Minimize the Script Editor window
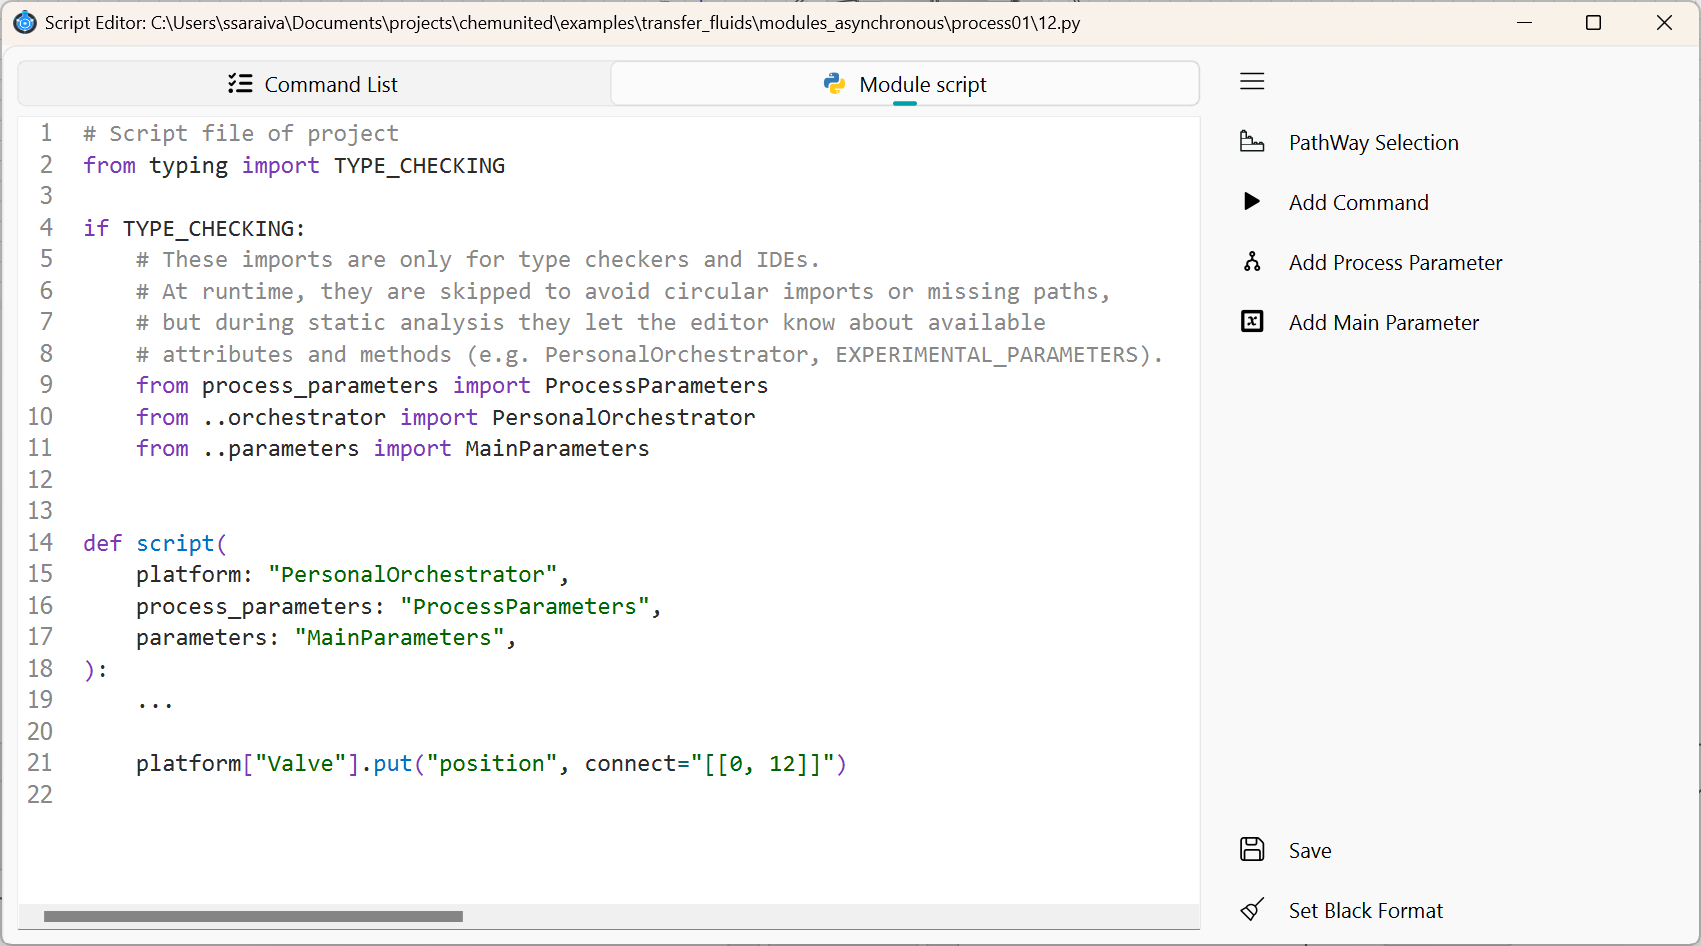 1524,22
